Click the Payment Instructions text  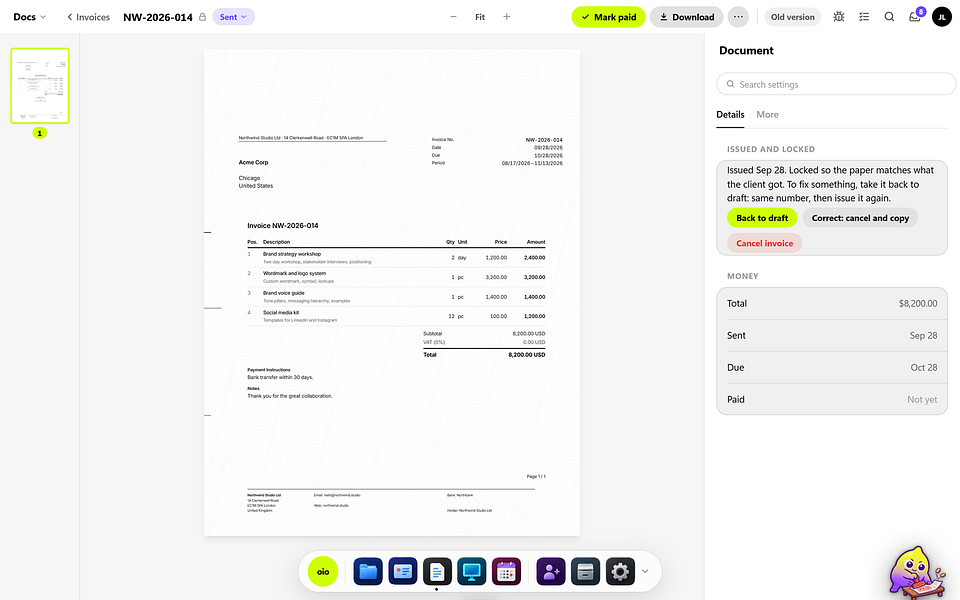pos(269,370)
